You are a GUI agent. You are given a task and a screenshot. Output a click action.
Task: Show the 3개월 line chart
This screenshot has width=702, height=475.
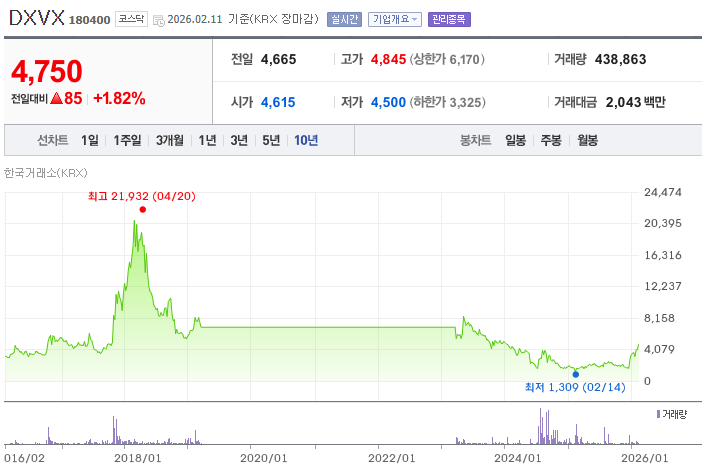click(170, 140)
